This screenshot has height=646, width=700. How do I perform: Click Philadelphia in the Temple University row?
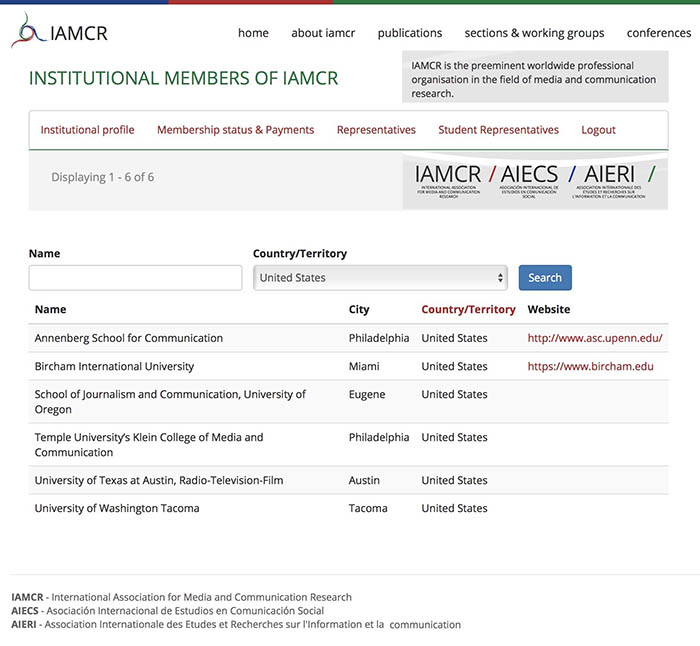click(379, 438)
